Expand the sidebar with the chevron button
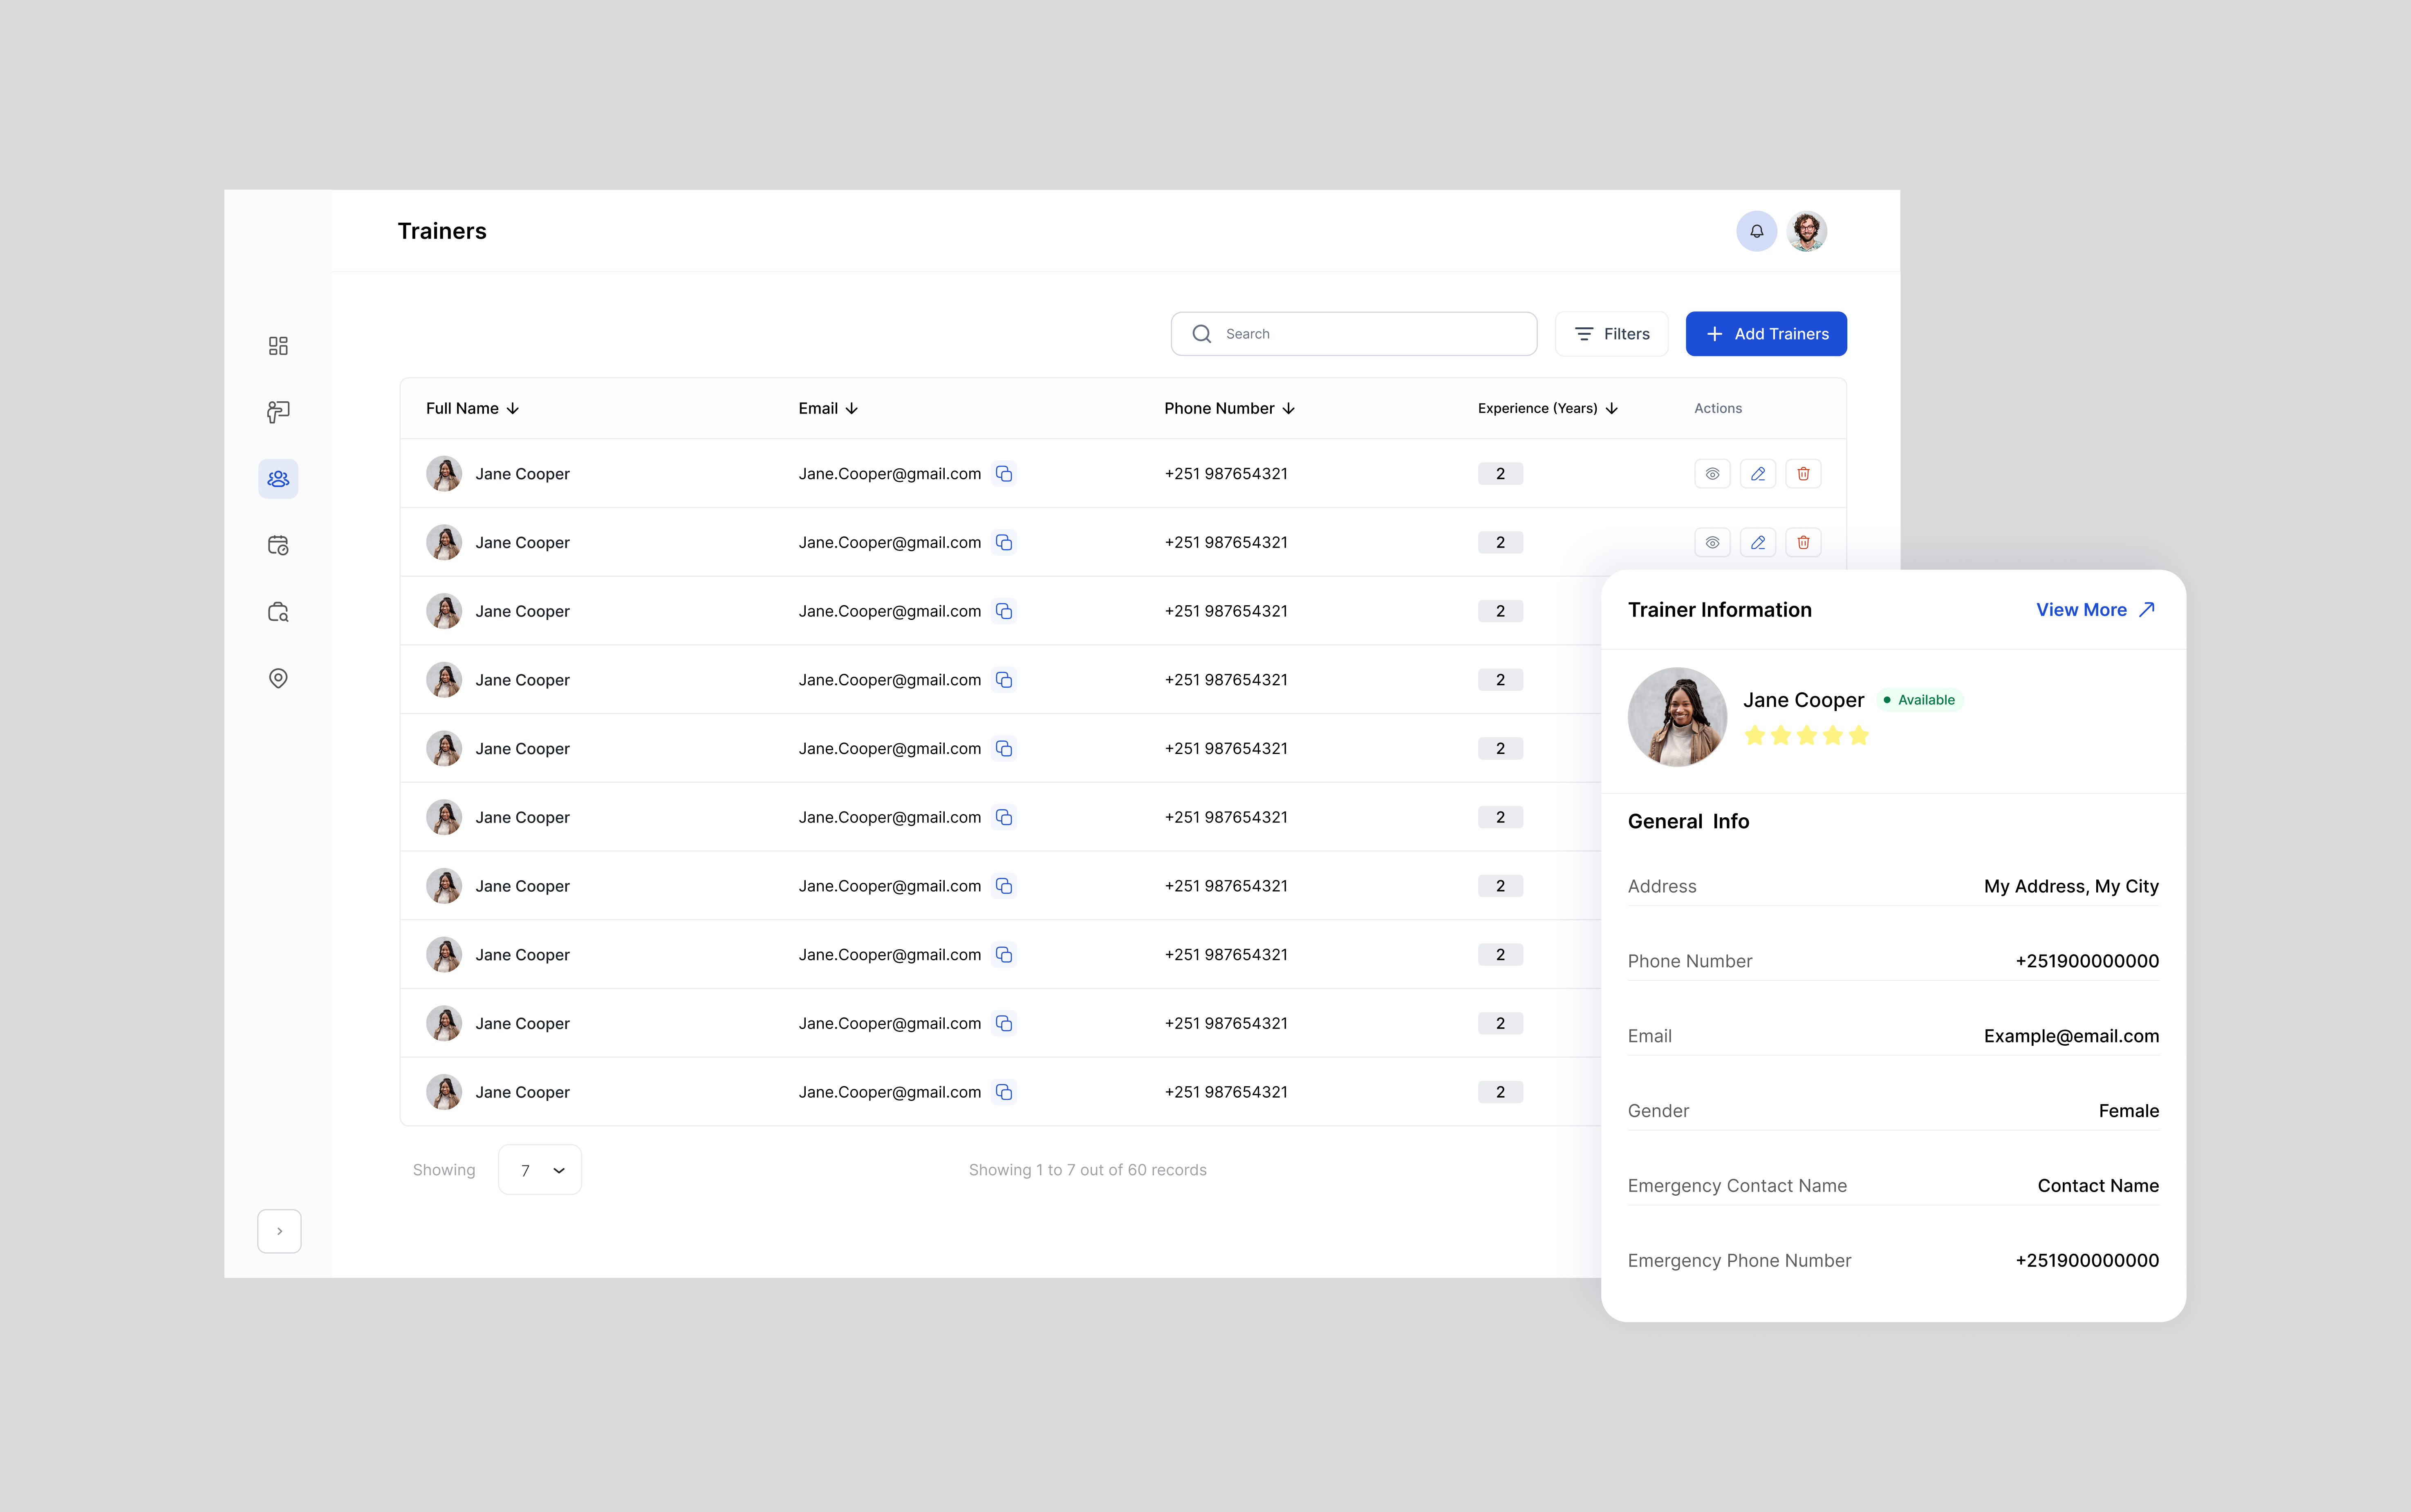 [279, 1231]
